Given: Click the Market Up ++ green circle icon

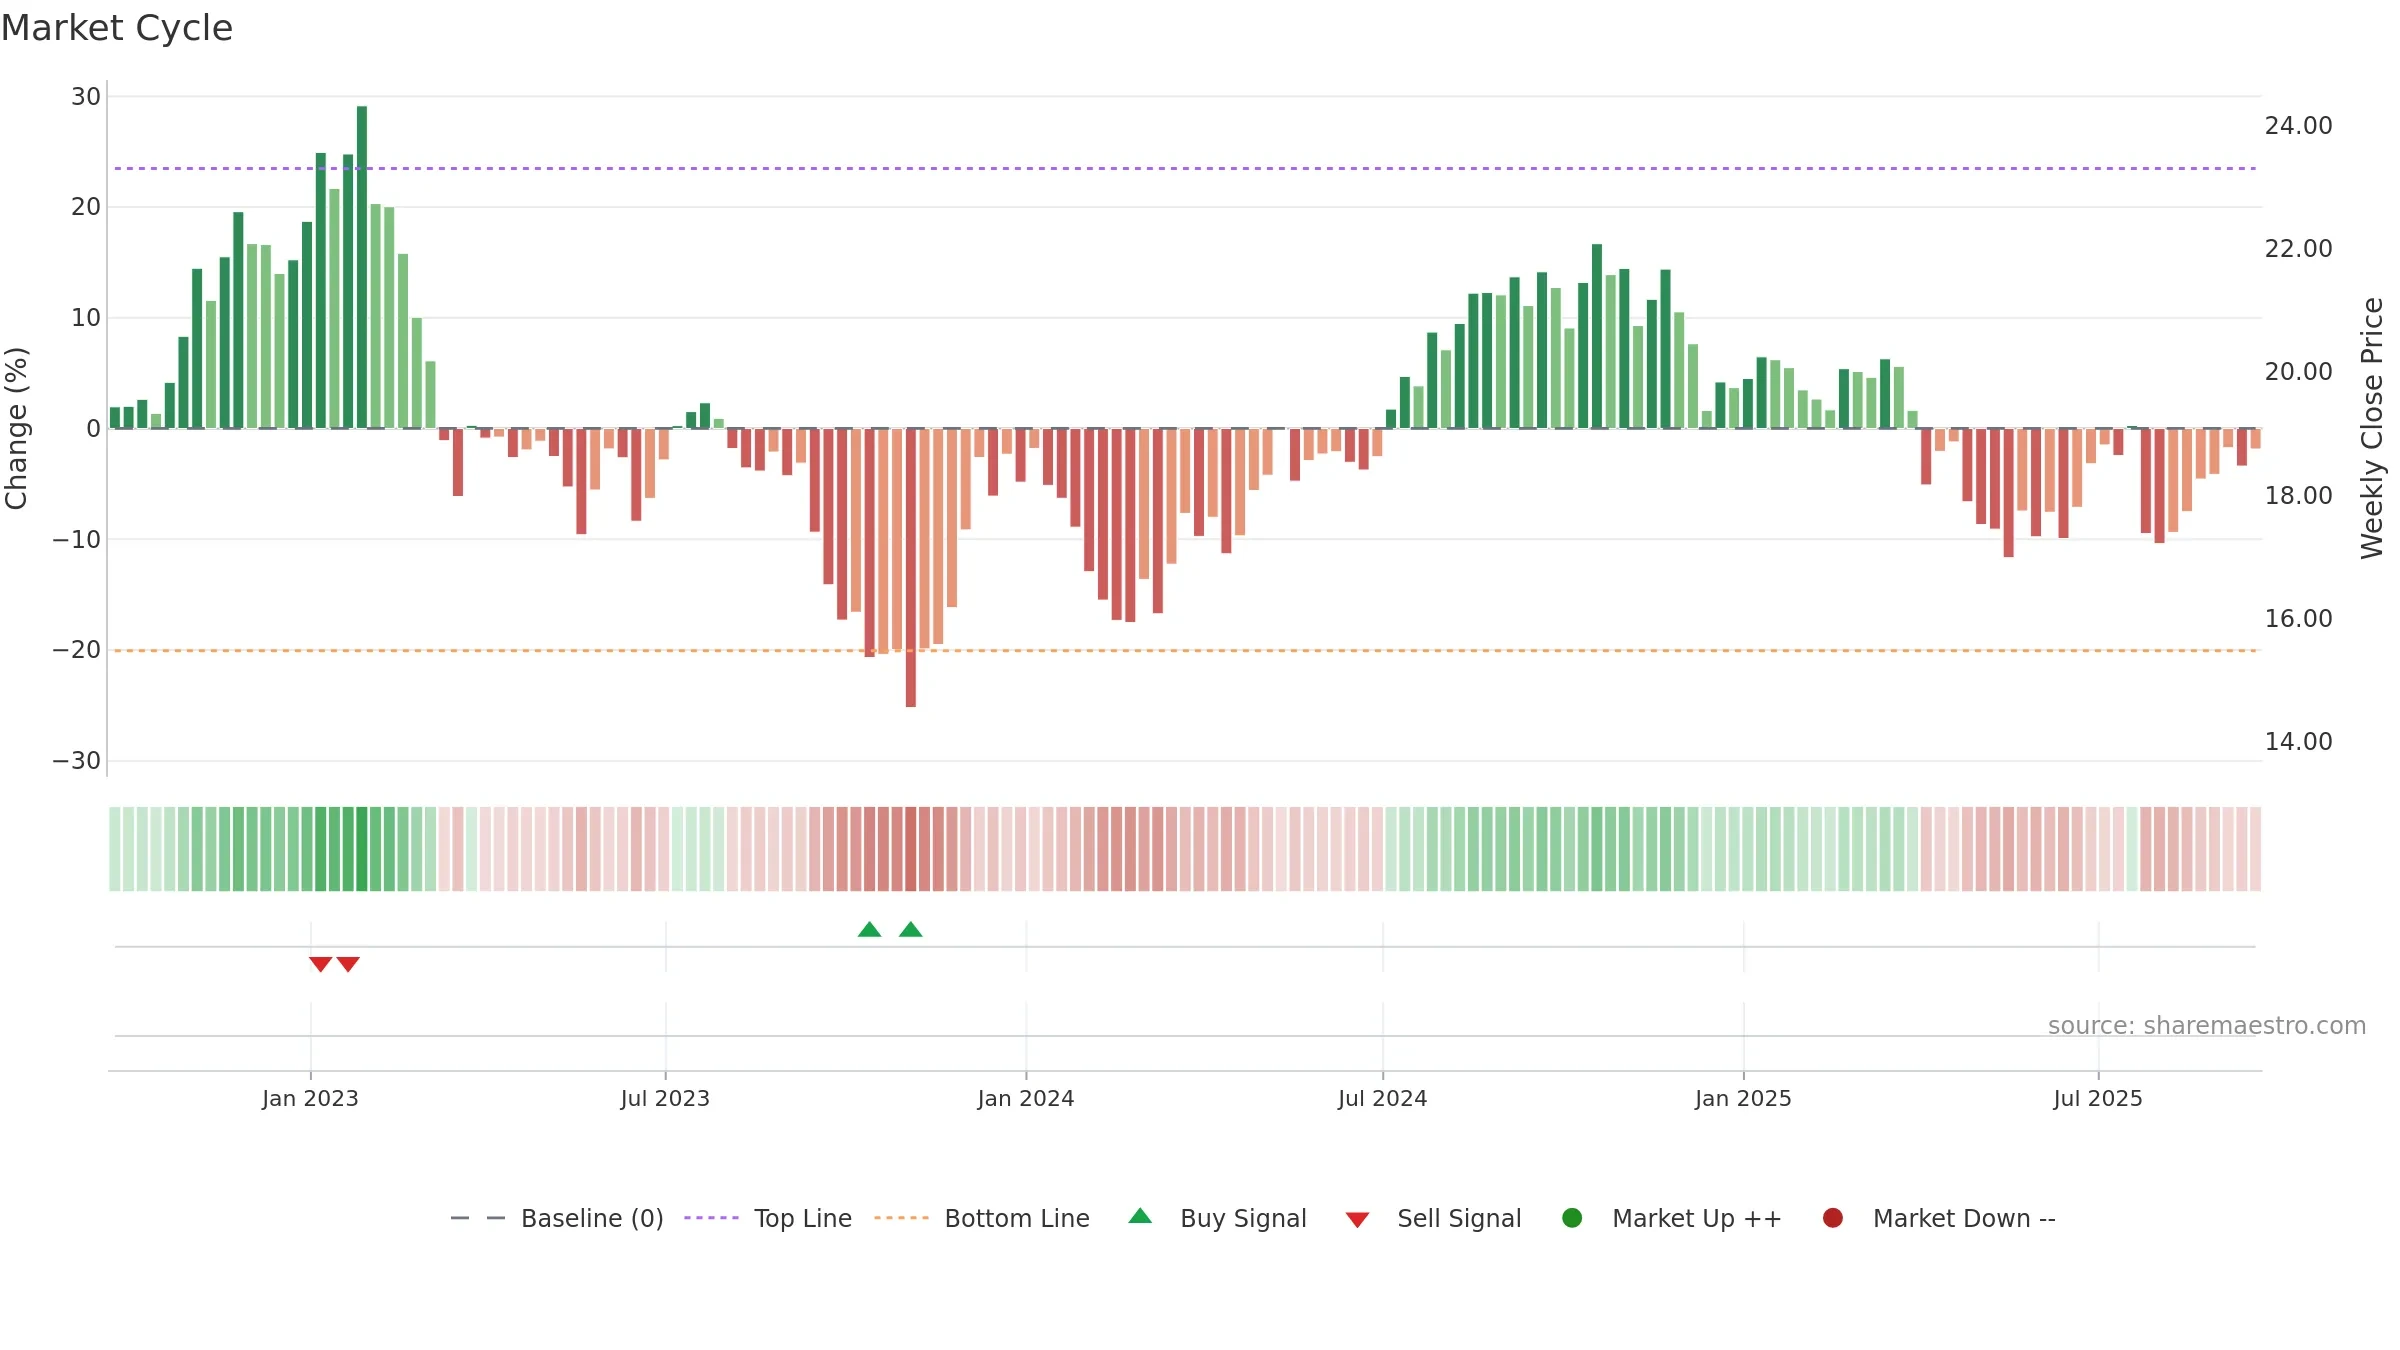Looking at the screenshot, I should [1572, 1218].
